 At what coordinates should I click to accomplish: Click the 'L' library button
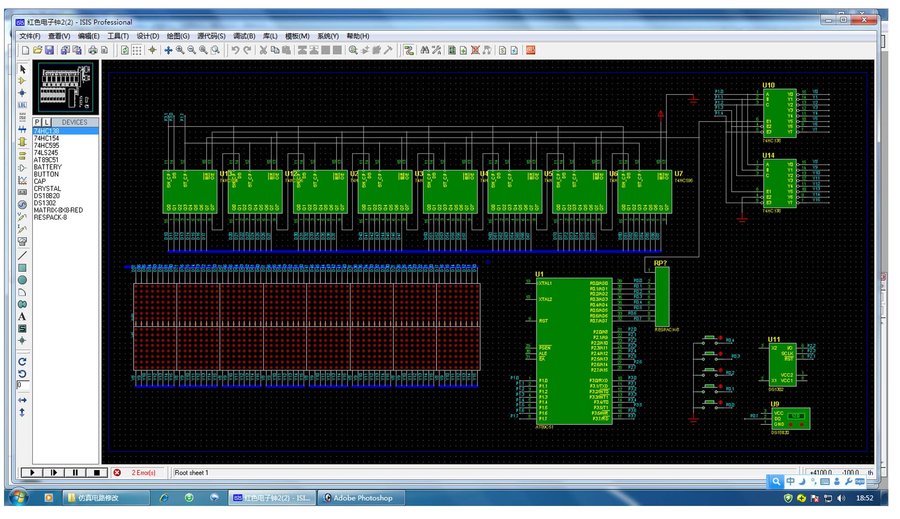point(47,122)
